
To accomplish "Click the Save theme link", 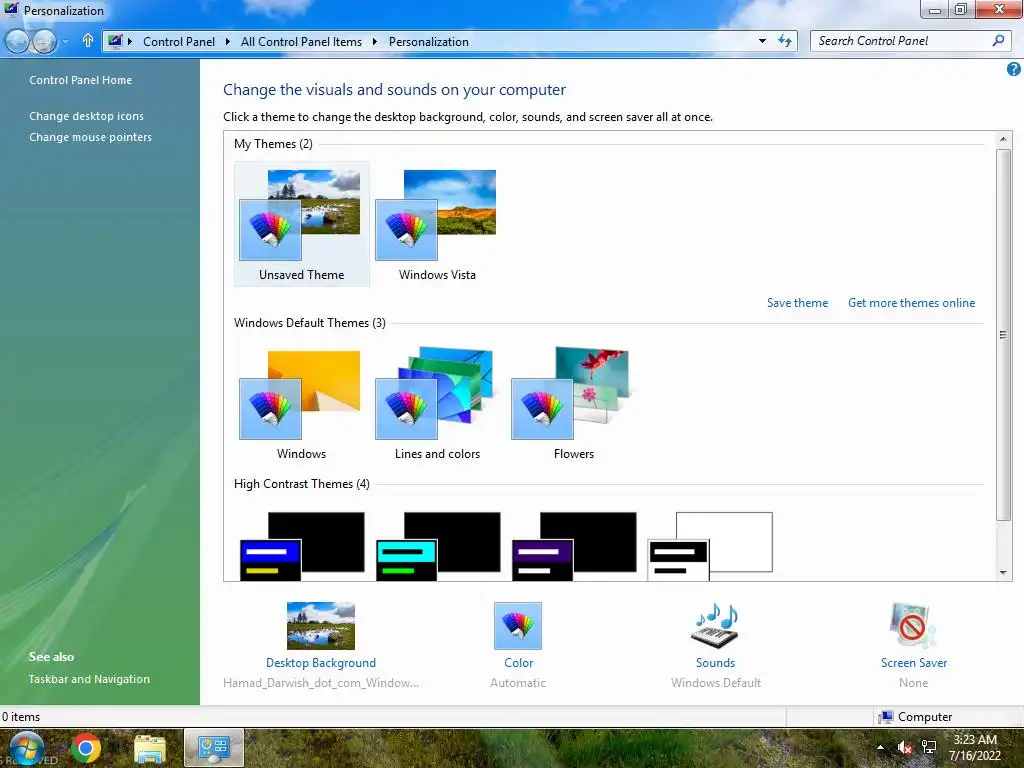I will point(797,303).
